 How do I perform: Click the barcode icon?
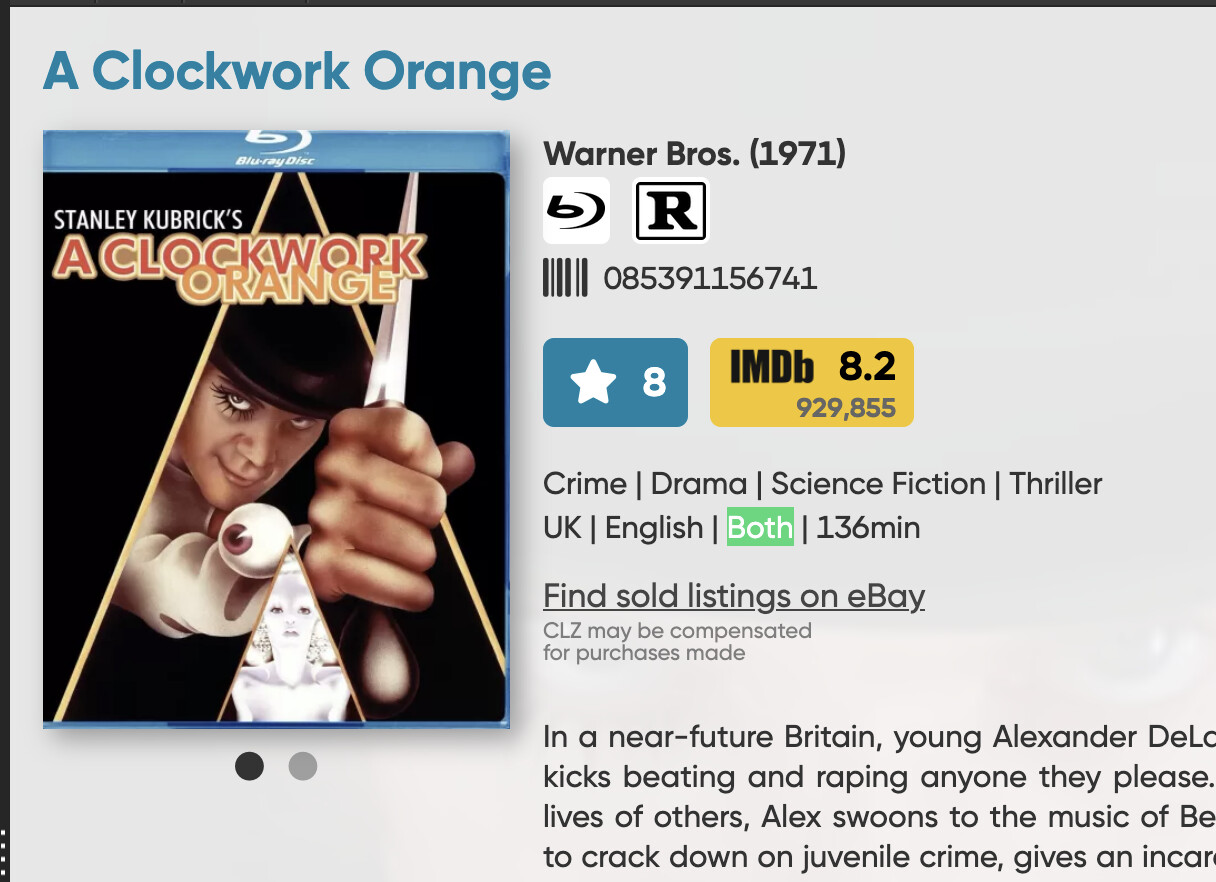coord(565,278)
